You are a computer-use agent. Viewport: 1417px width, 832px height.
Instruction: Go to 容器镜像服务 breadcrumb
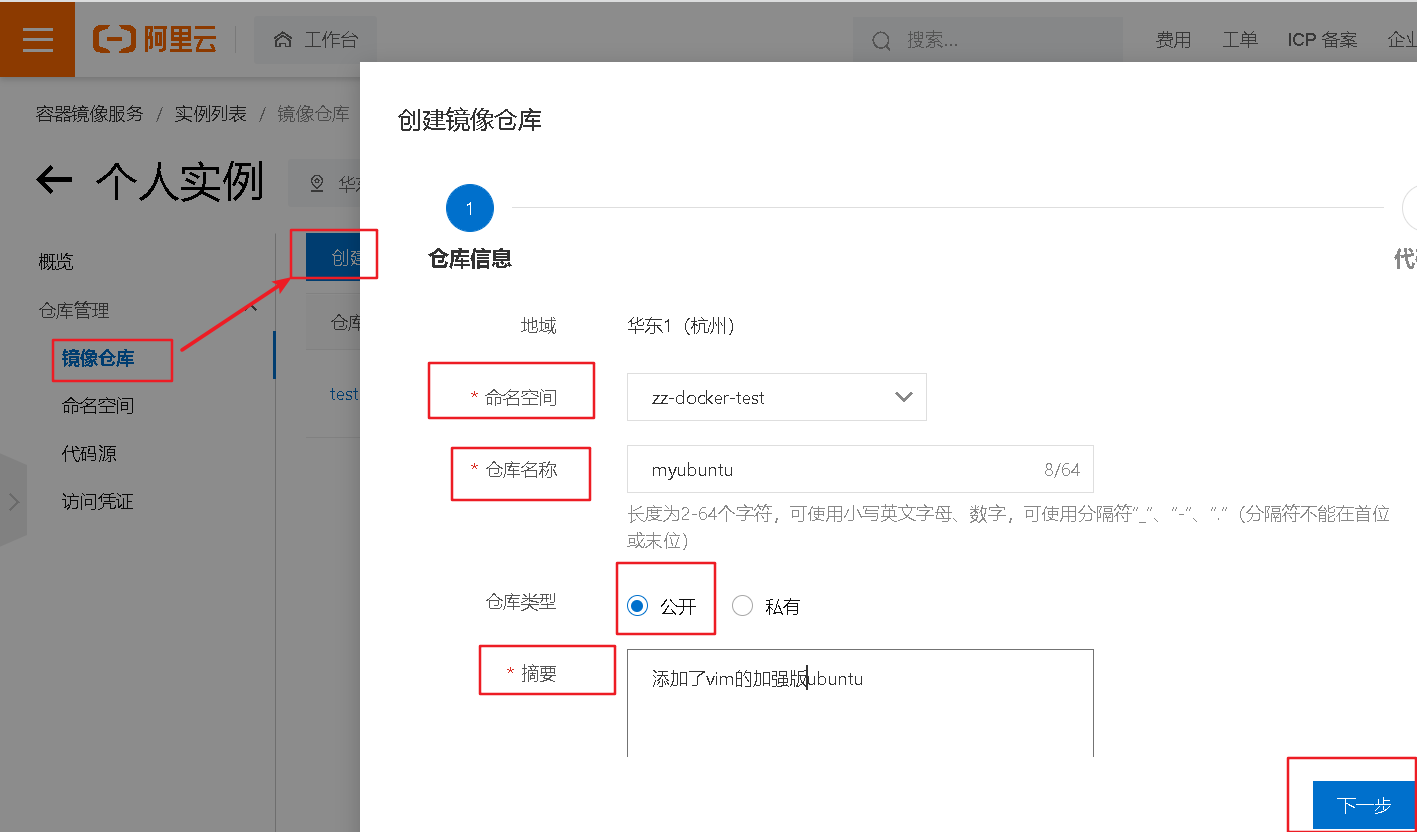click(x=90, y=114)
